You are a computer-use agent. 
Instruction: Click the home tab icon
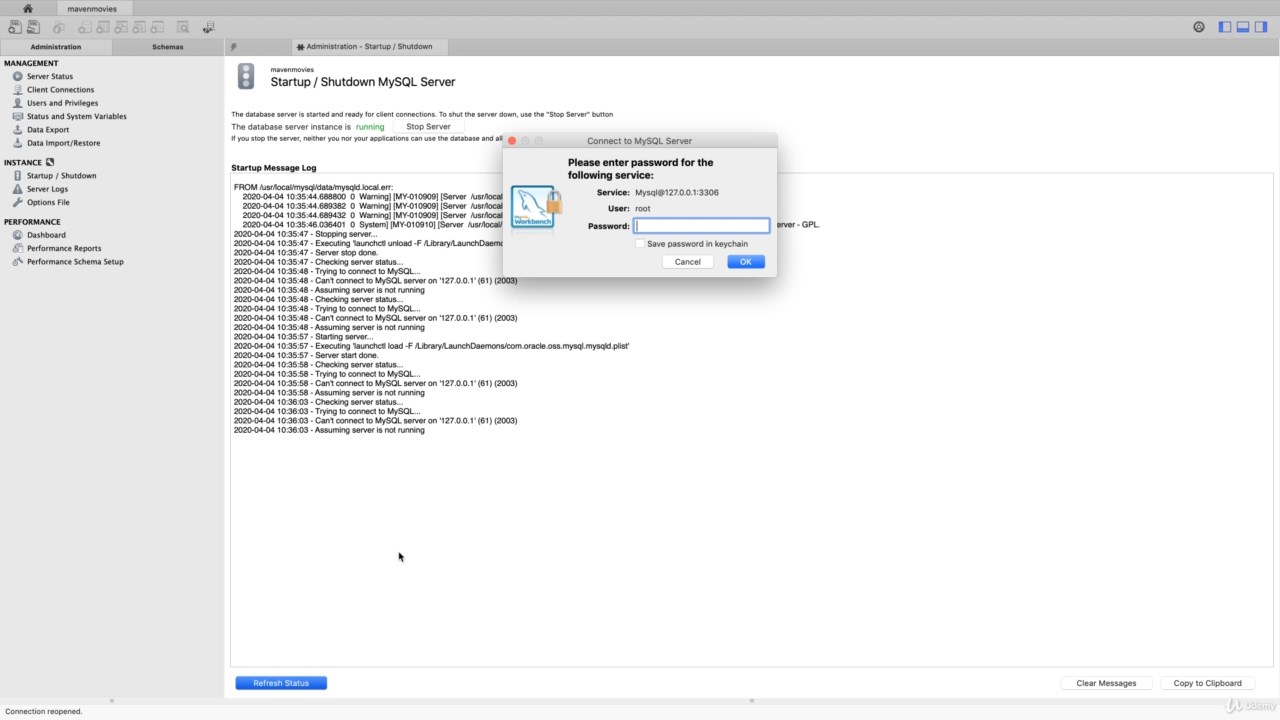coord(27,8)
